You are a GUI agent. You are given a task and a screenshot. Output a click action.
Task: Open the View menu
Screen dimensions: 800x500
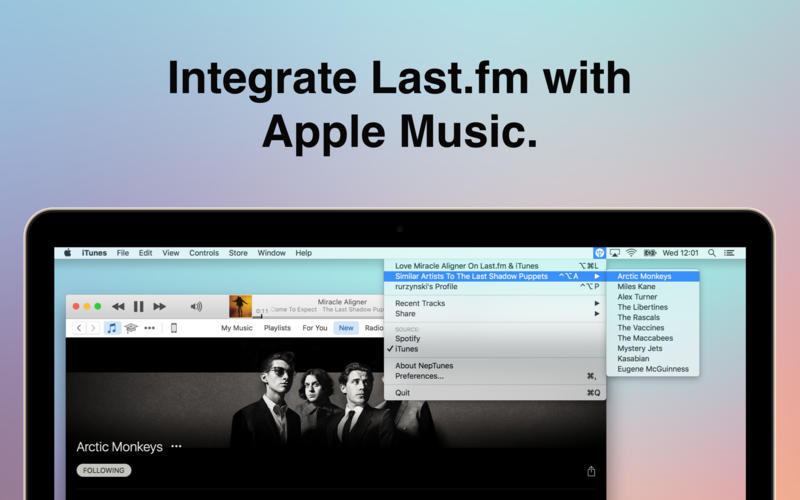coord(171,253)
